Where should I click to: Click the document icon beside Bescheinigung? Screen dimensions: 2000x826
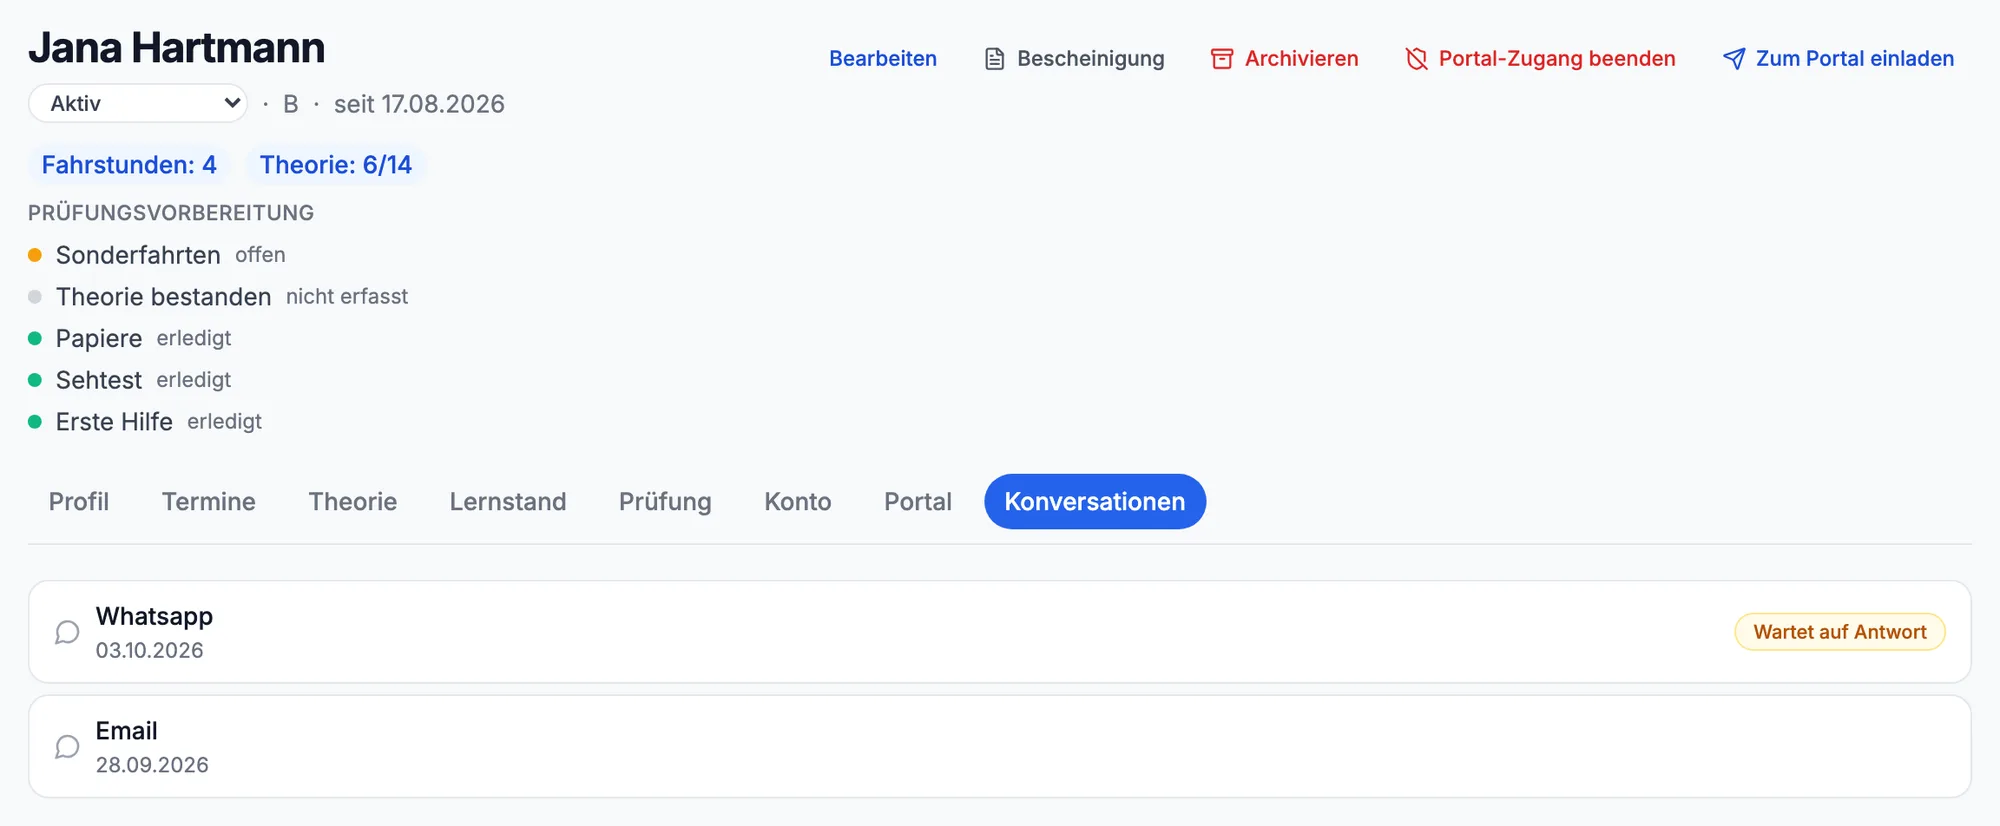(994, 59)
